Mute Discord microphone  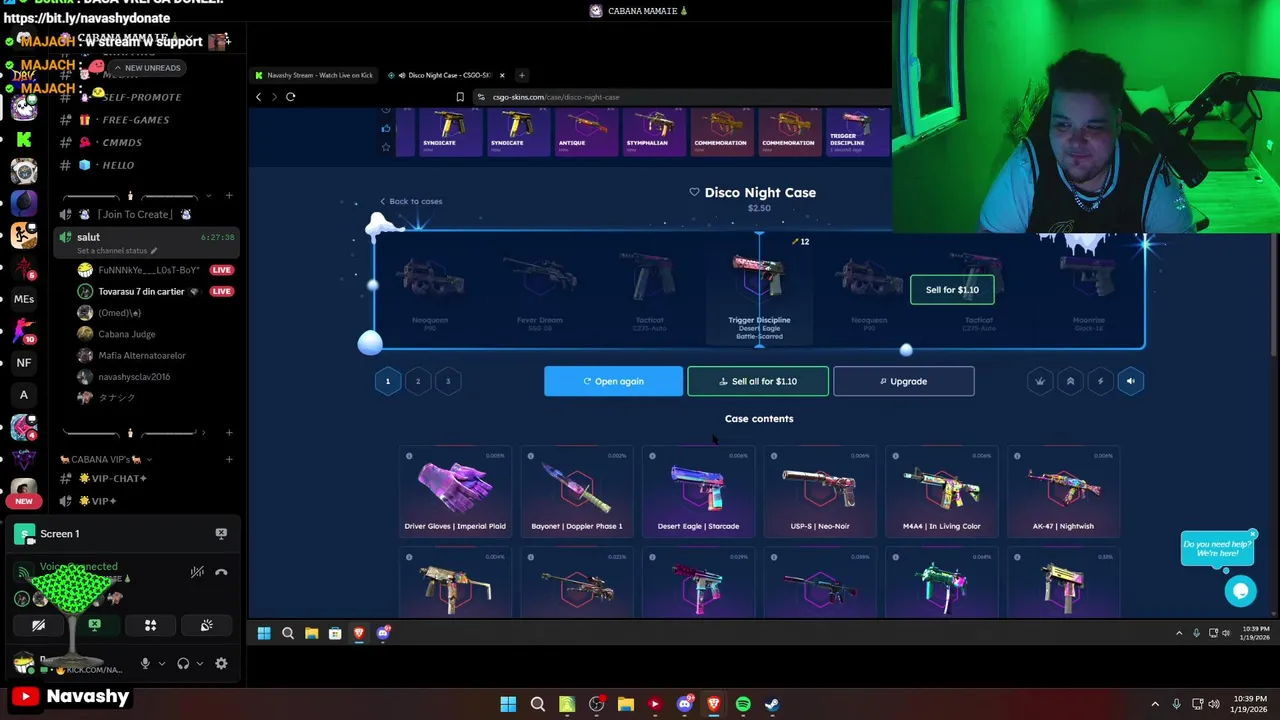coord(145,664)
